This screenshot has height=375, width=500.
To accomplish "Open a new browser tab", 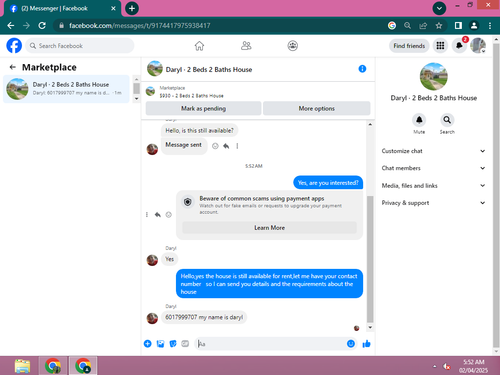I will [132, 8].
